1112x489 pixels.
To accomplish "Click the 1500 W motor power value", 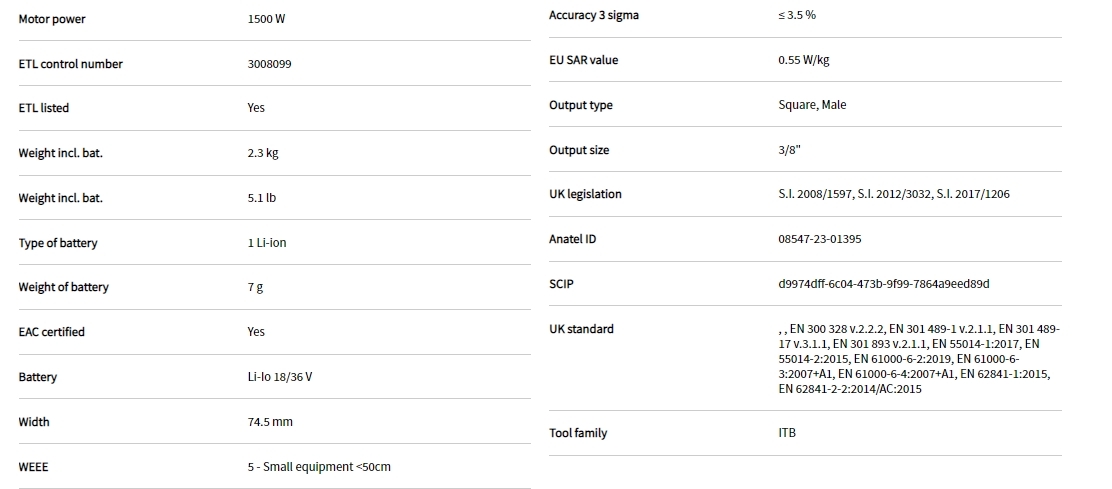I will [266, 20].
